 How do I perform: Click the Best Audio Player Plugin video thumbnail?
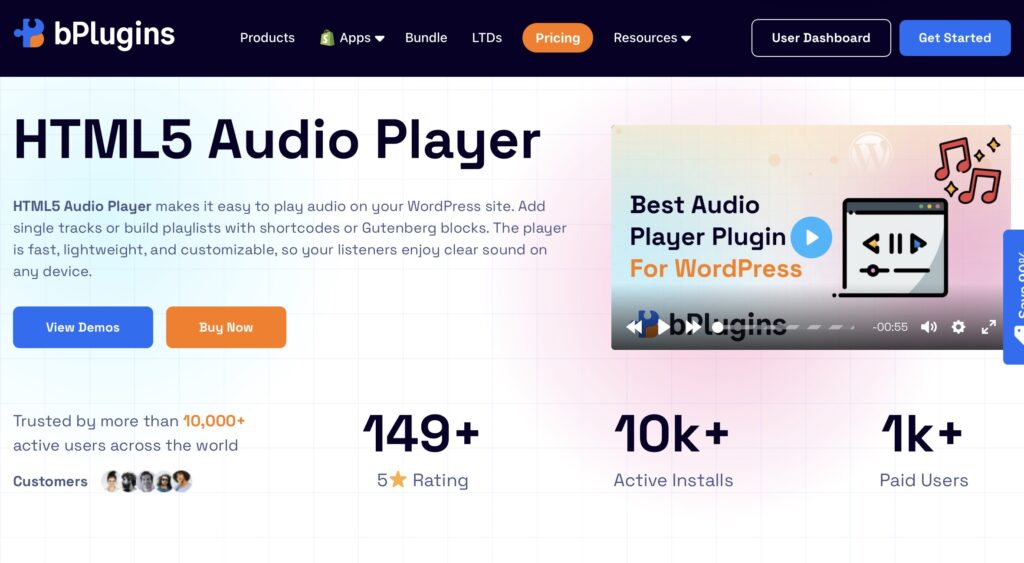810,238
